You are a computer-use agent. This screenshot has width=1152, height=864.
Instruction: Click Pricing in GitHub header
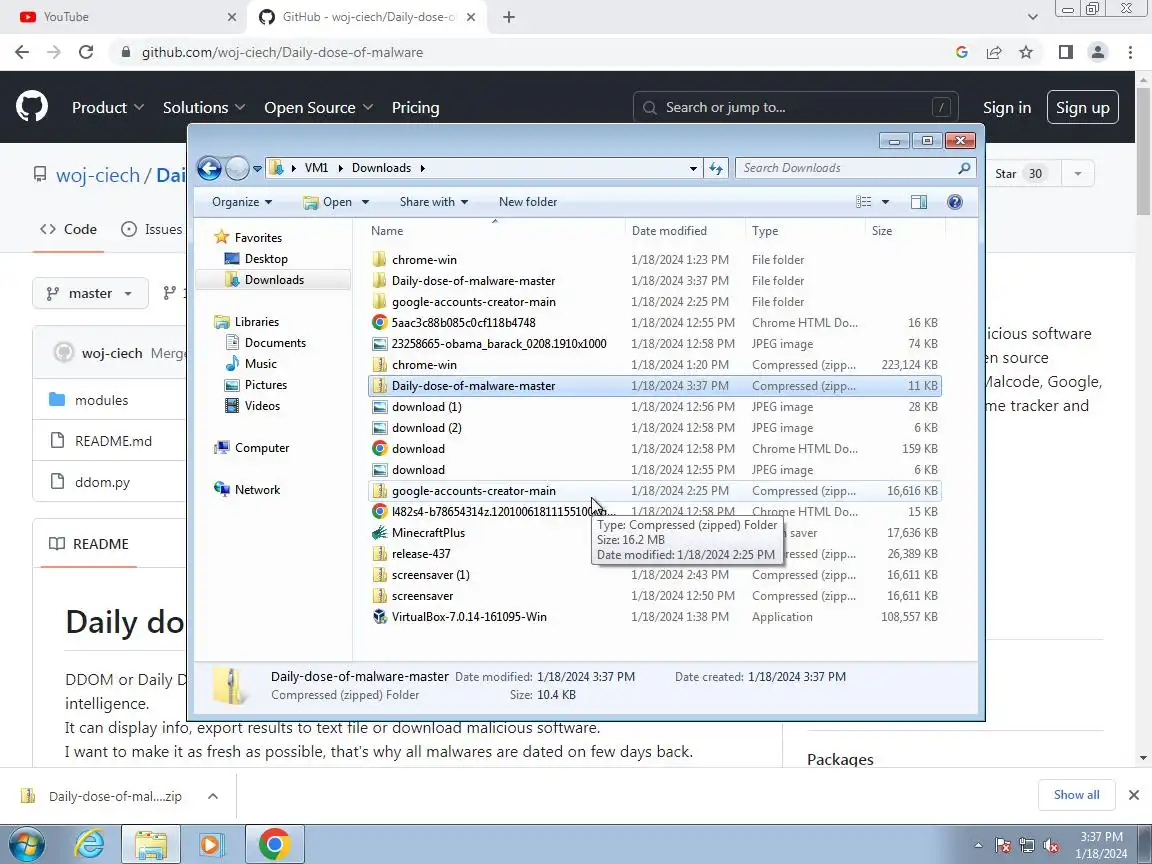(x=415, y=107)
